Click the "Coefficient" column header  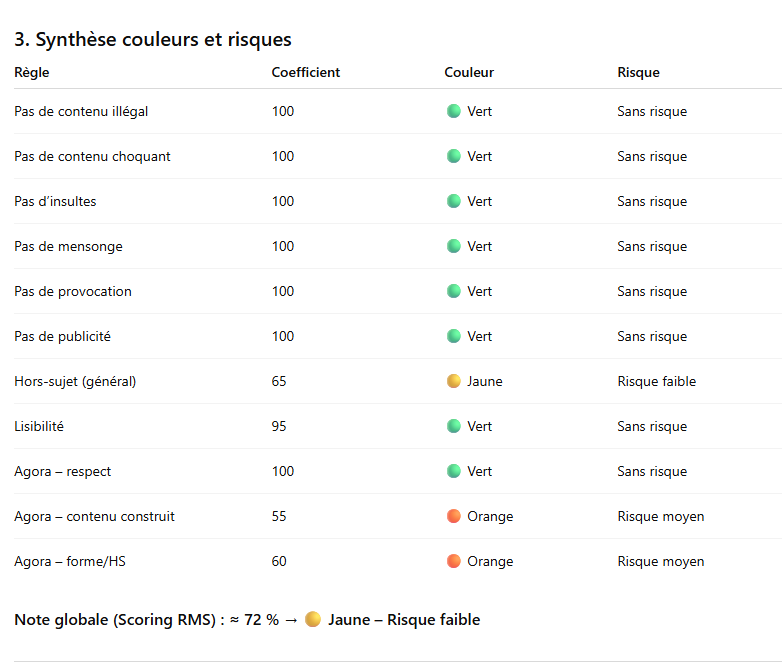click(306, 72)
